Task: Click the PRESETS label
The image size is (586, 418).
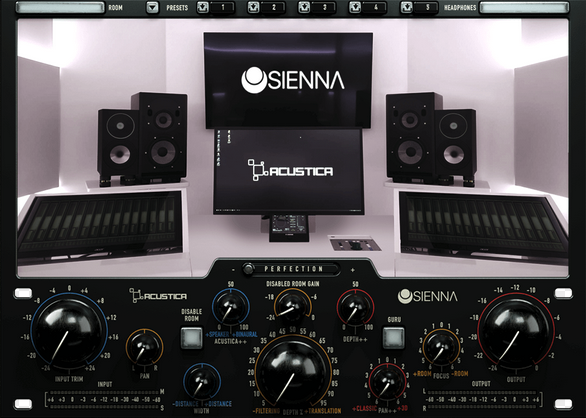Action: point(177,7)
